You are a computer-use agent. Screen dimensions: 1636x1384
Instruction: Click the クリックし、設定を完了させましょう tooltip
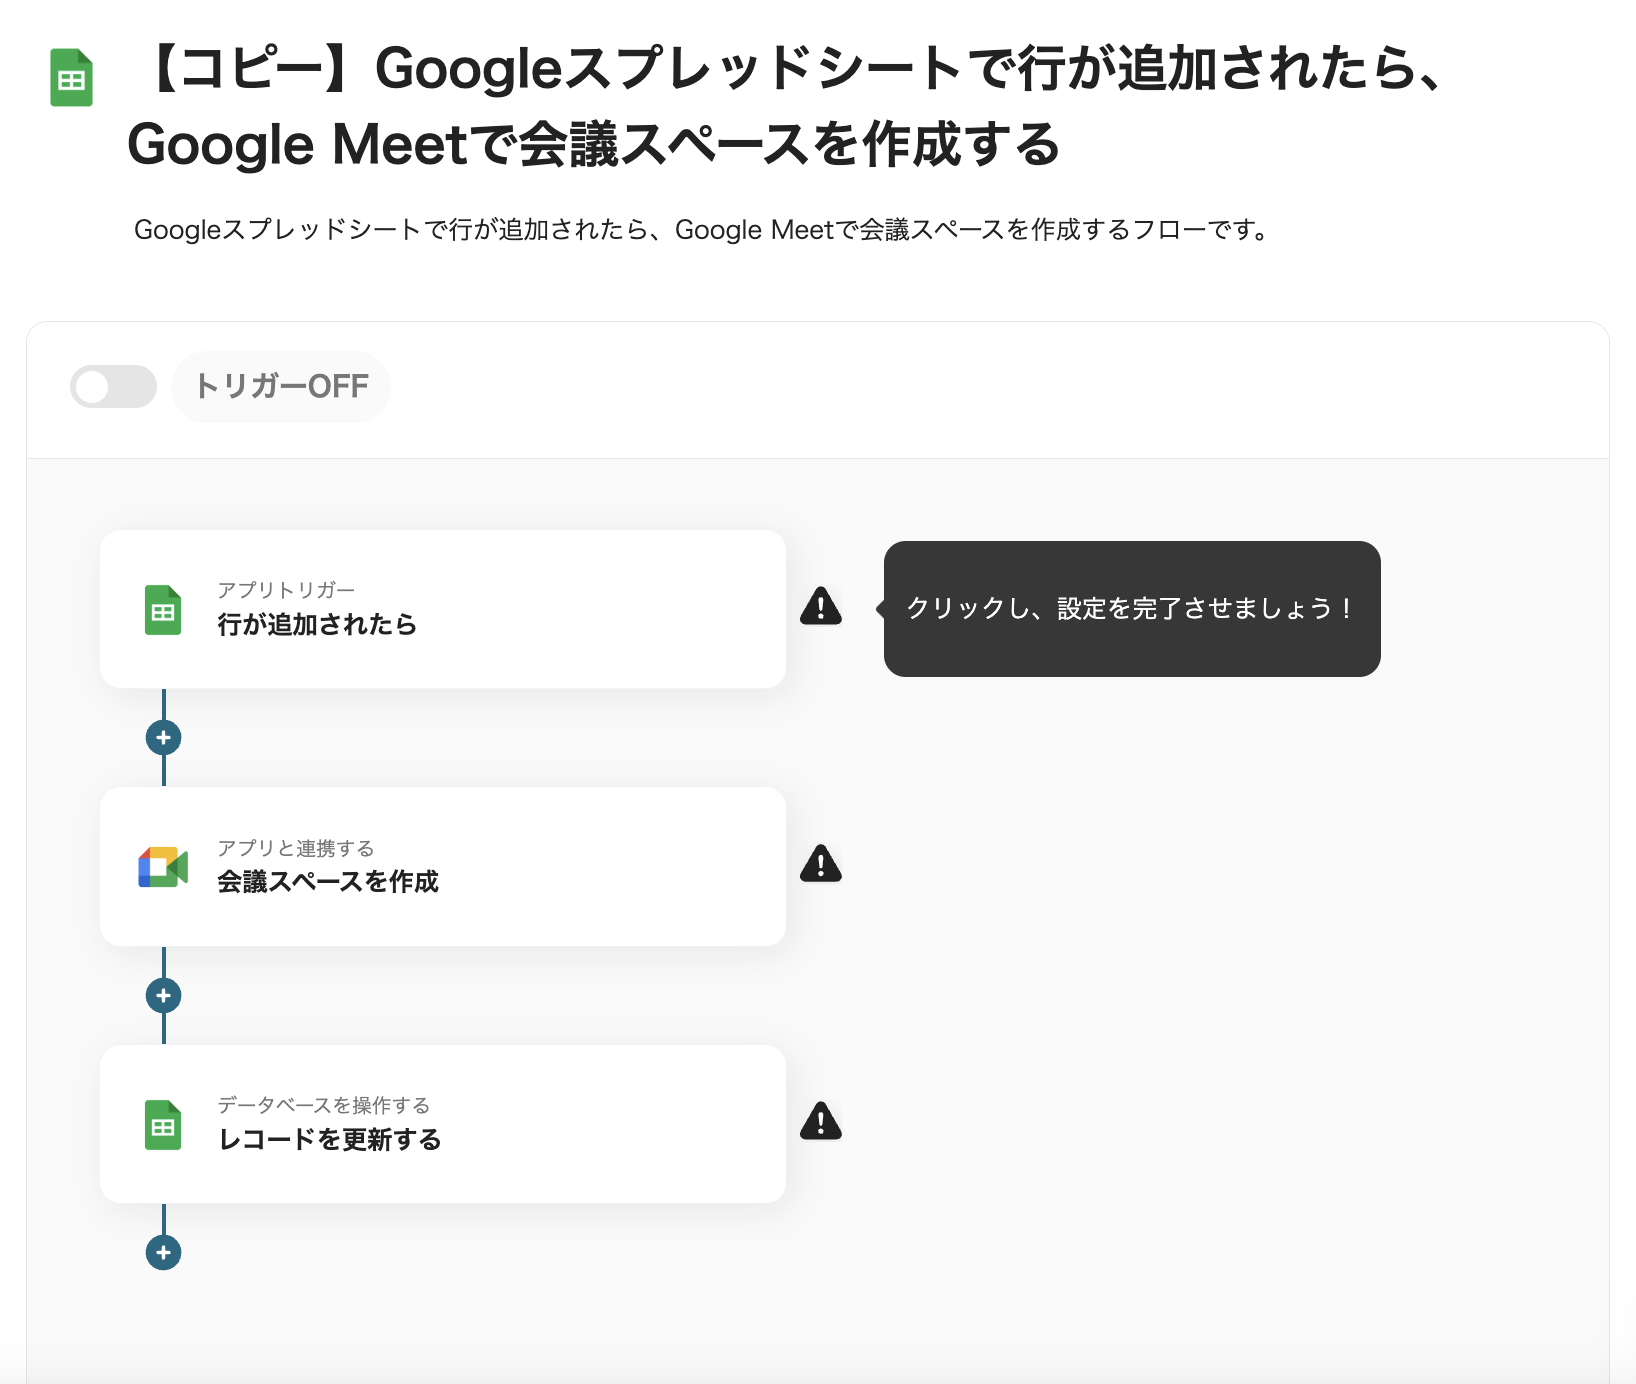[1131, 609]
